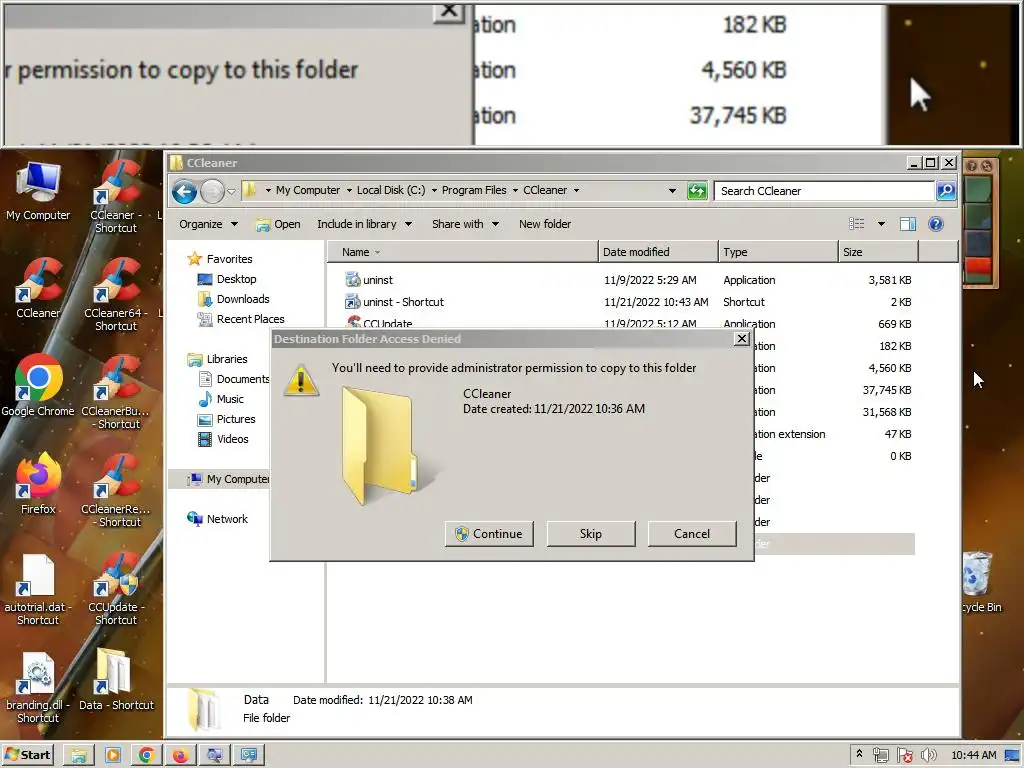Open address bar history dropdown
Image resolution: width=1024 pixels, height=768 pixels.
(672, 191)
